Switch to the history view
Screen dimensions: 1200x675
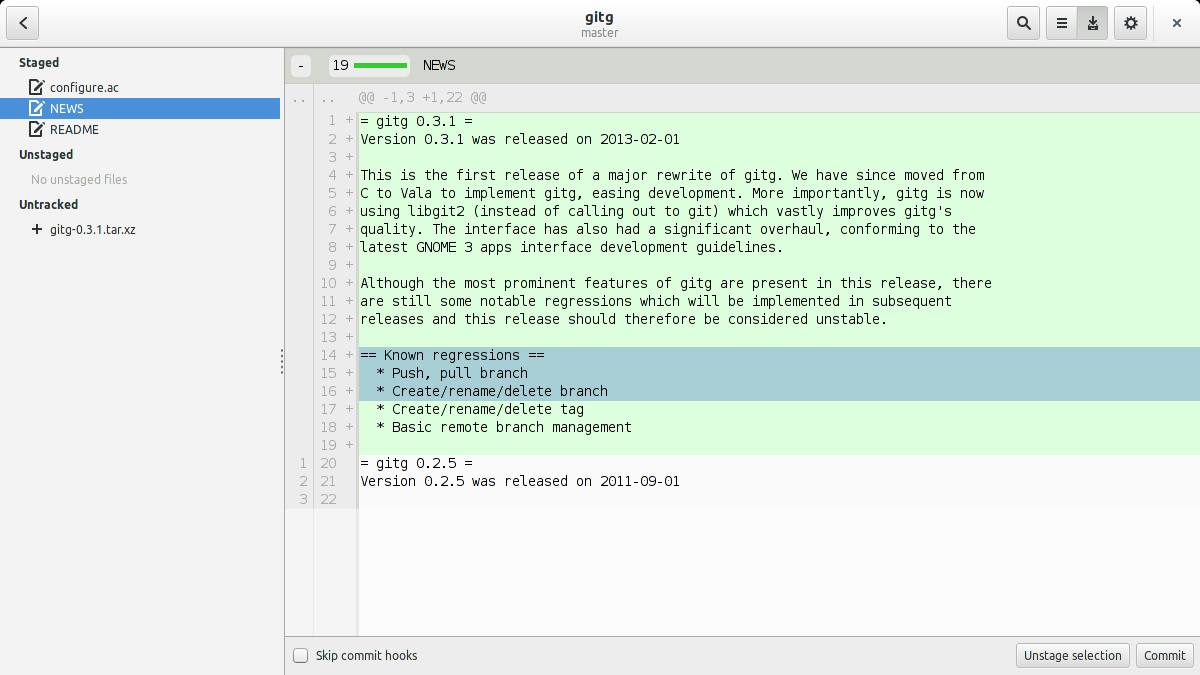pyautogui.click(x=1062, y=23)
